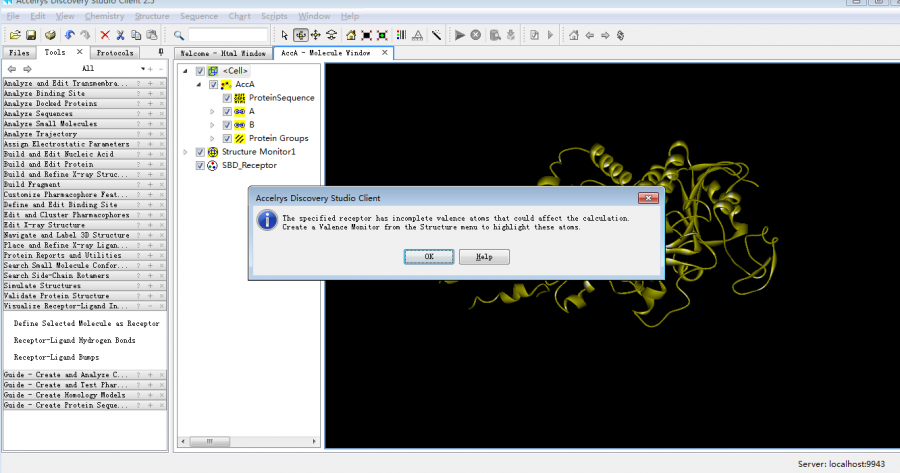Click the Undo arrow icon
The width and height of the screenshot is (900, 473).
[69, 35]
